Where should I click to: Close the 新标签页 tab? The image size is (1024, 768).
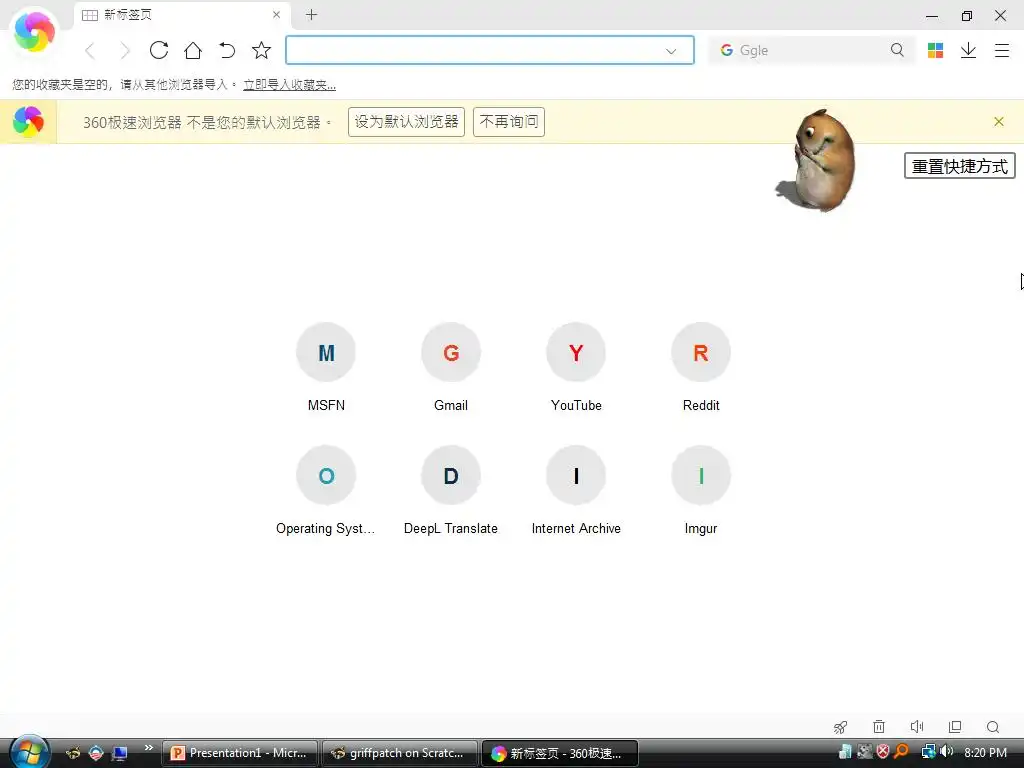click(x=276, y=14)
